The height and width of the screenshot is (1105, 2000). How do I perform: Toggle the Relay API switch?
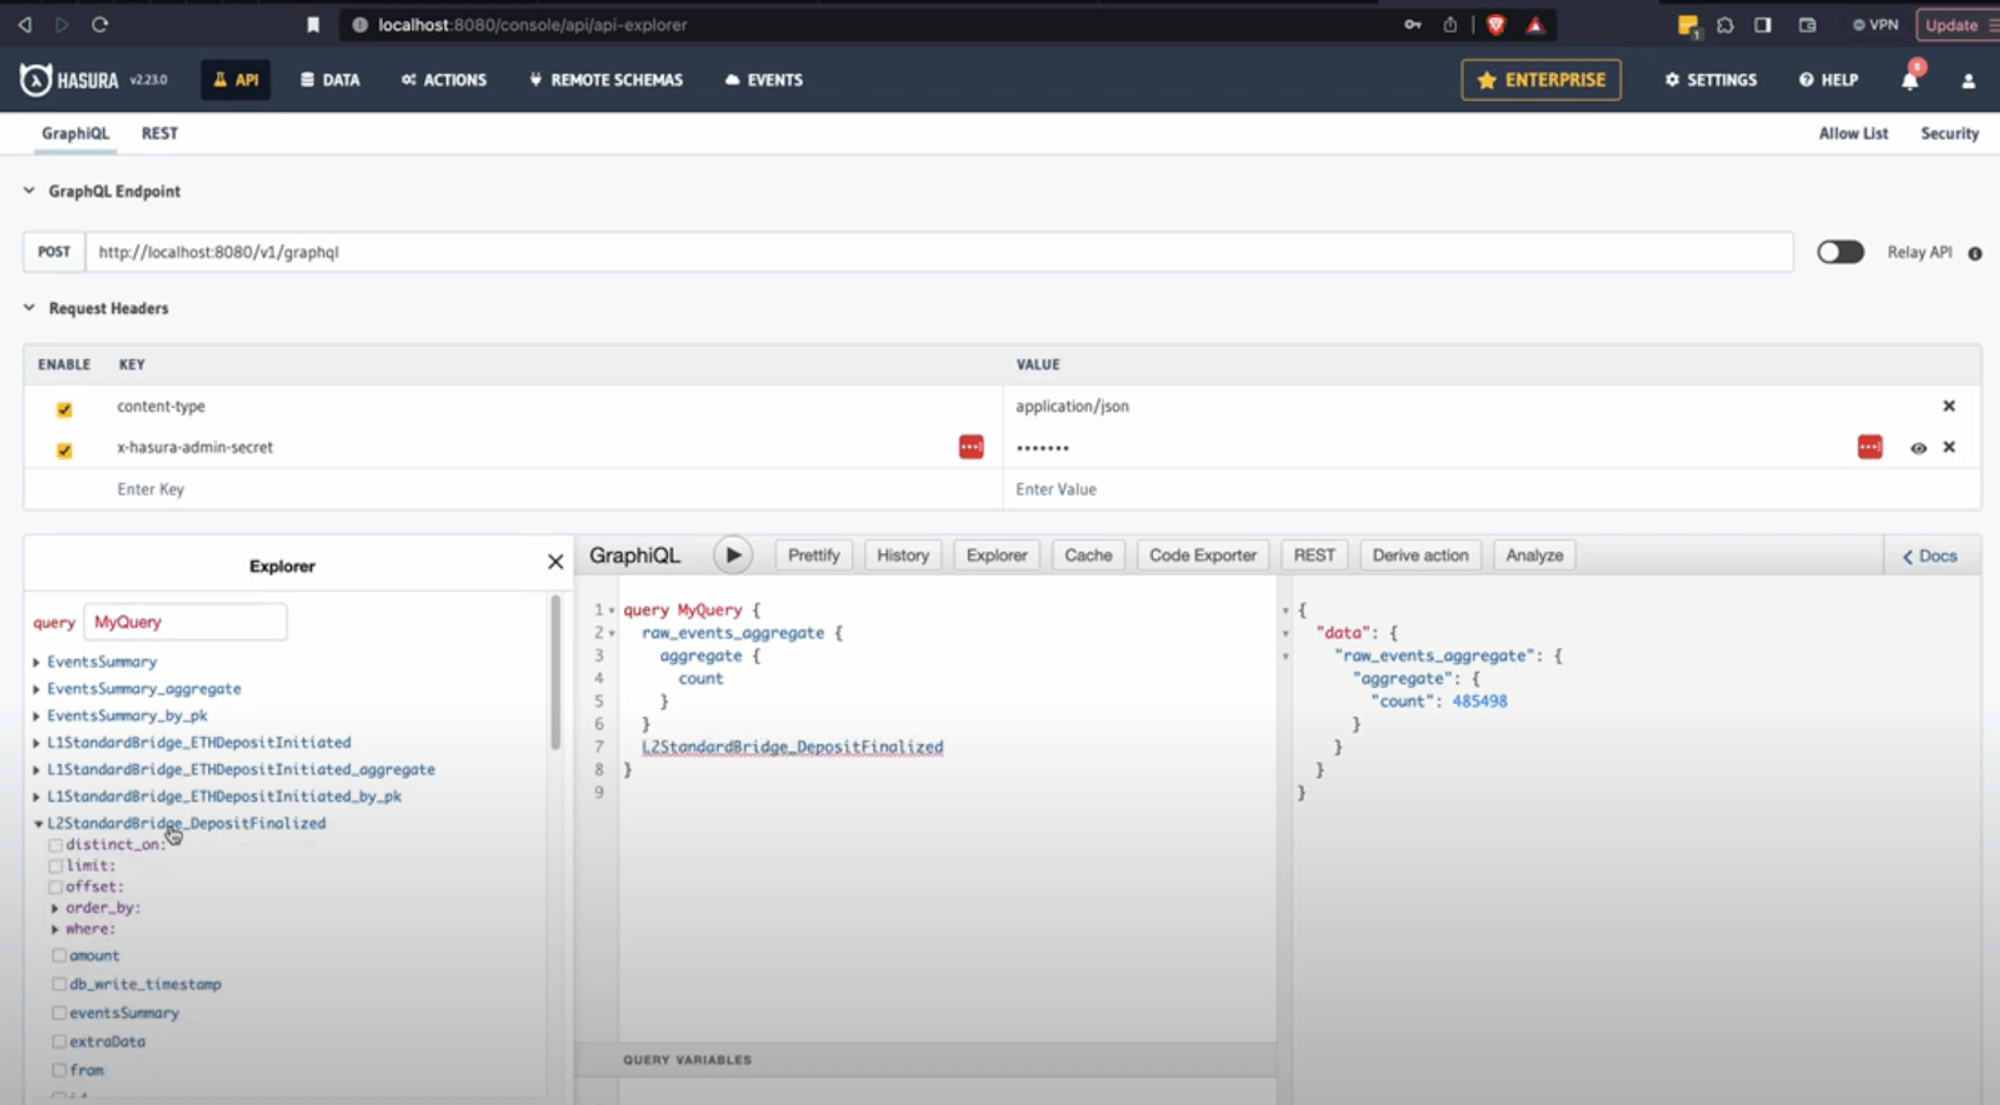(x=1840, y=252)
